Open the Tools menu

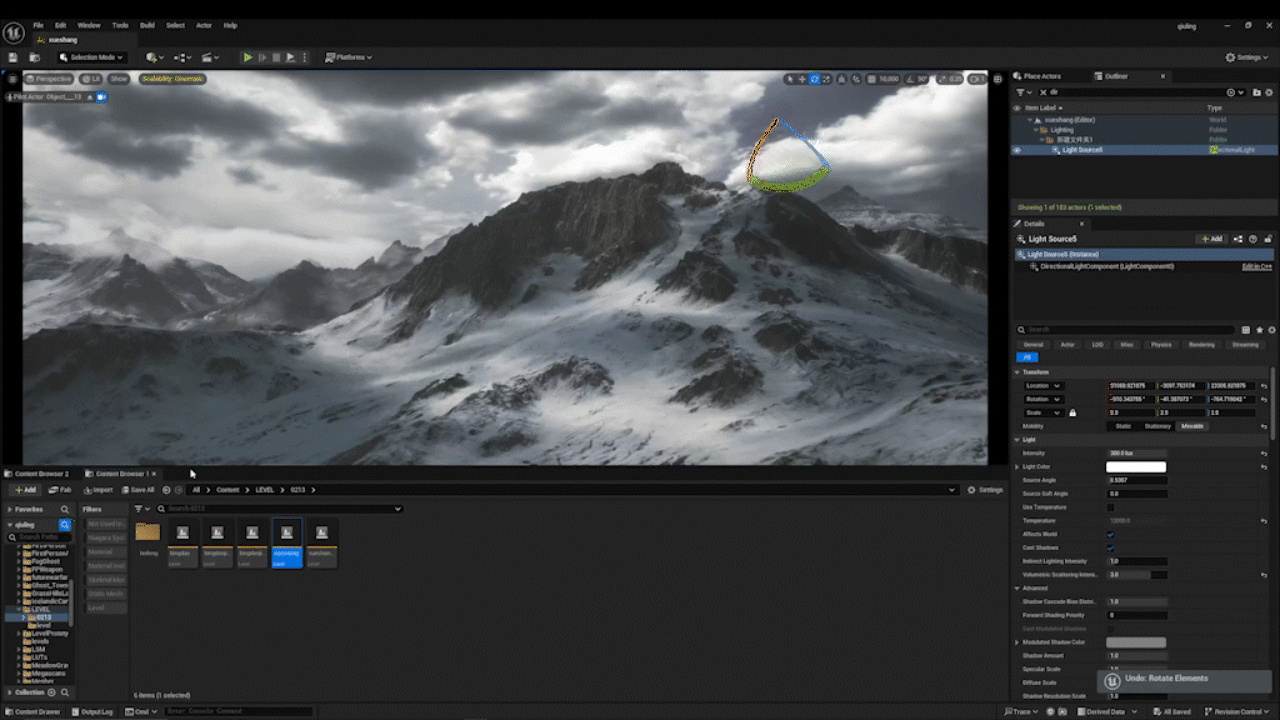[x=120, y=25]
